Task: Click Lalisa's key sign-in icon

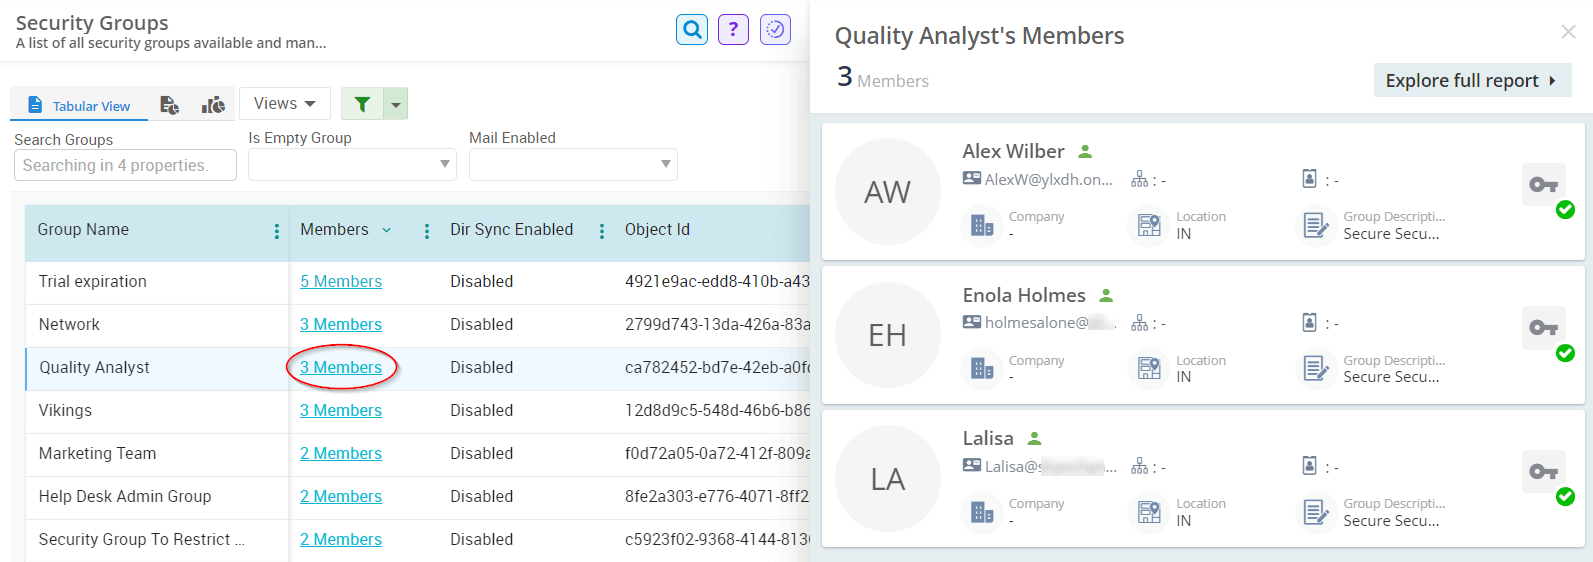Action: tap(1544, 472)
